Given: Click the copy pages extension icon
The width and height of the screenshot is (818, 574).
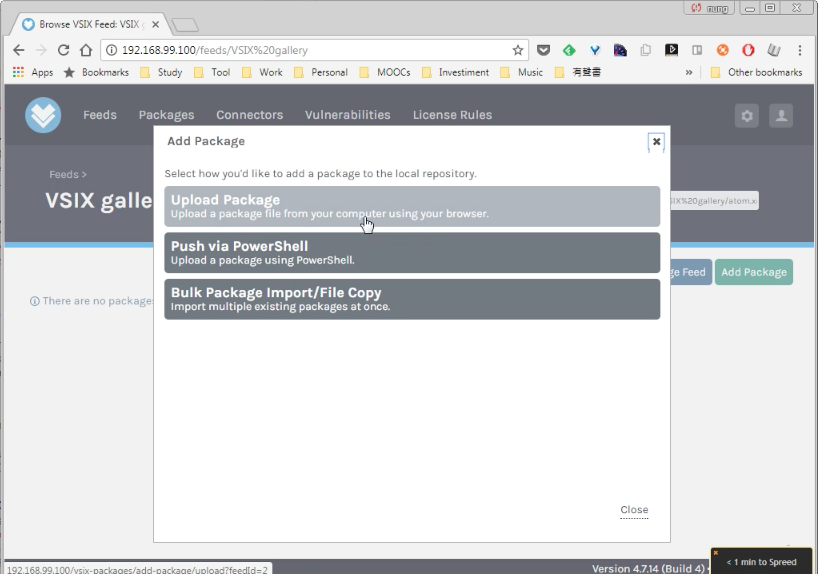Looking at the screenshot, I should point(645,50).
